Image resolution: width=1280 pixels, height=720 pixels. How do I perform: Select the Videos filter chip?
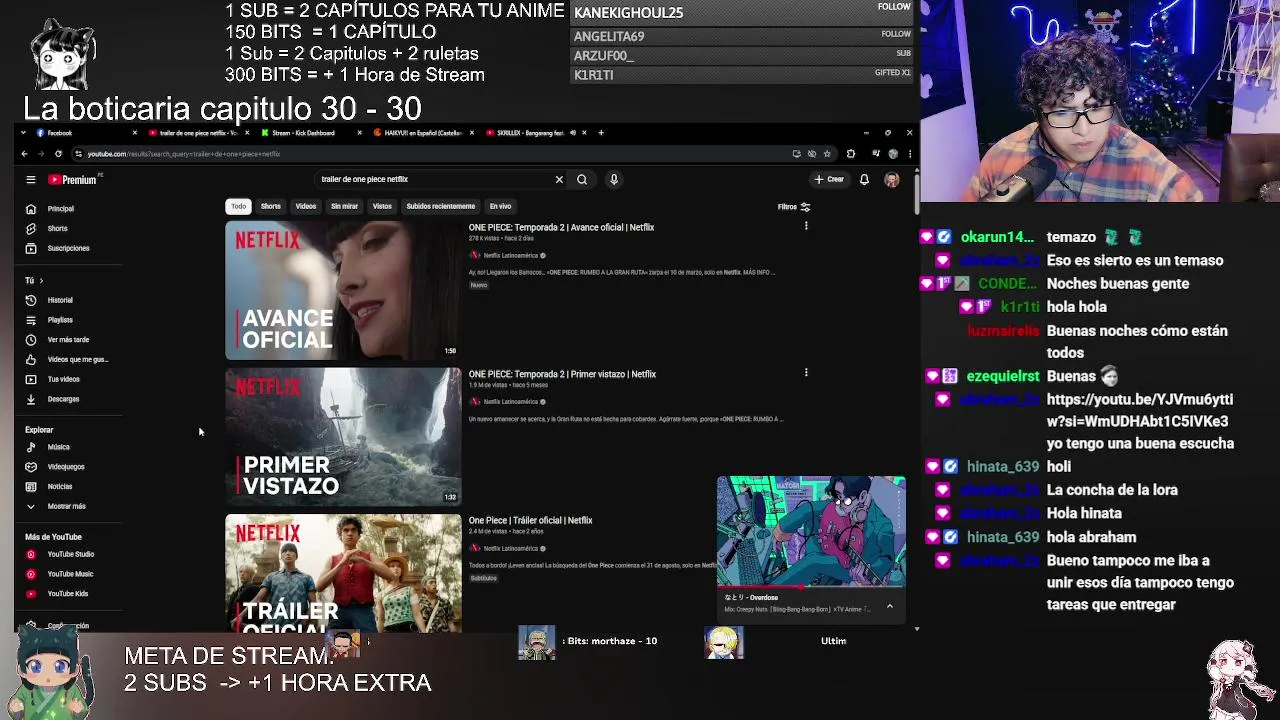click(306, 206)
